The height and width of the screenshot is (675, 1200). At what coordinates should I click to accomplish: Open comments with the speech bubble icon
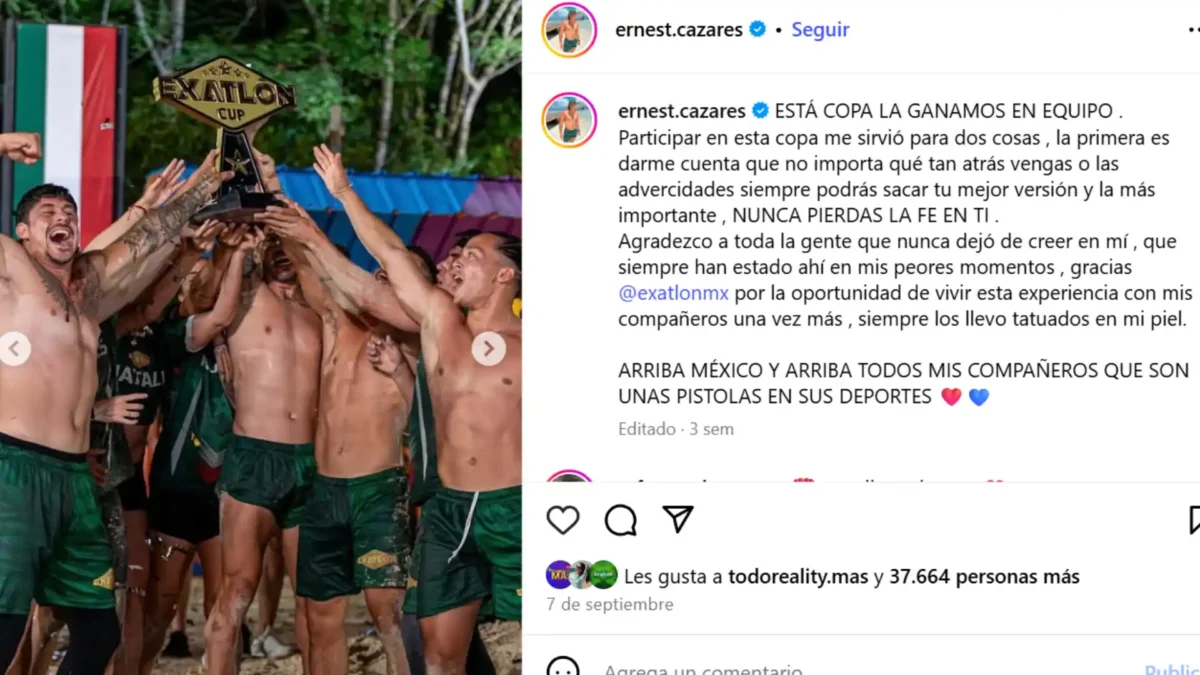[x=621, y=520]
